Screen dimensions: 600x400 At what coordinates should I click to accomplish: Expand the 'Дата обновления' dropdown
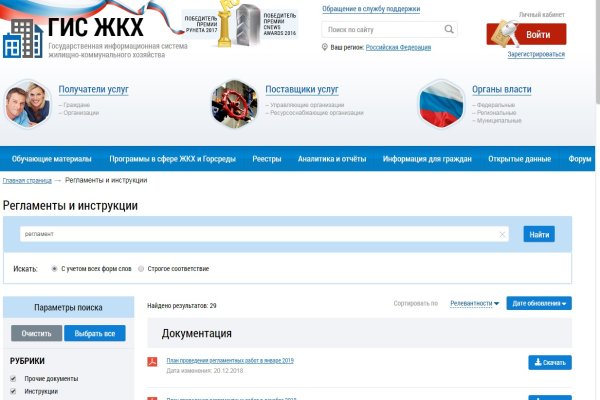(x=539, y=303)
